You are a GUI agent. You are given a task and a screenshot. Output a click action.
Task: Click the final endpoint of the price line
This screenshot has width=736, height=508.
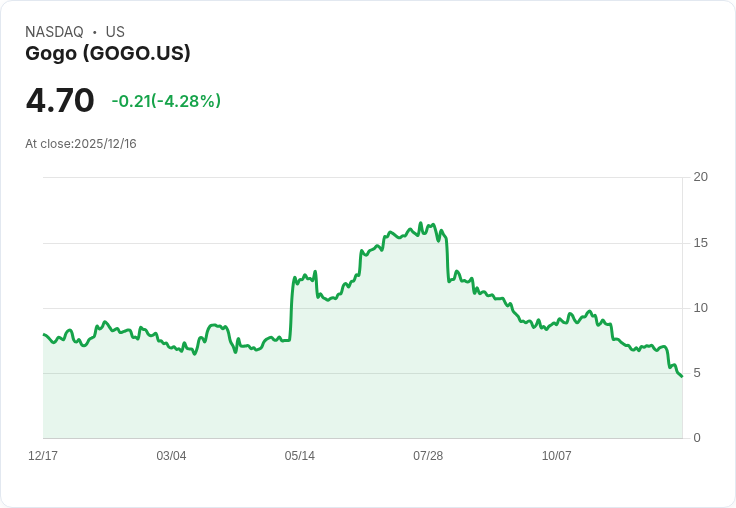coord(681,376)
